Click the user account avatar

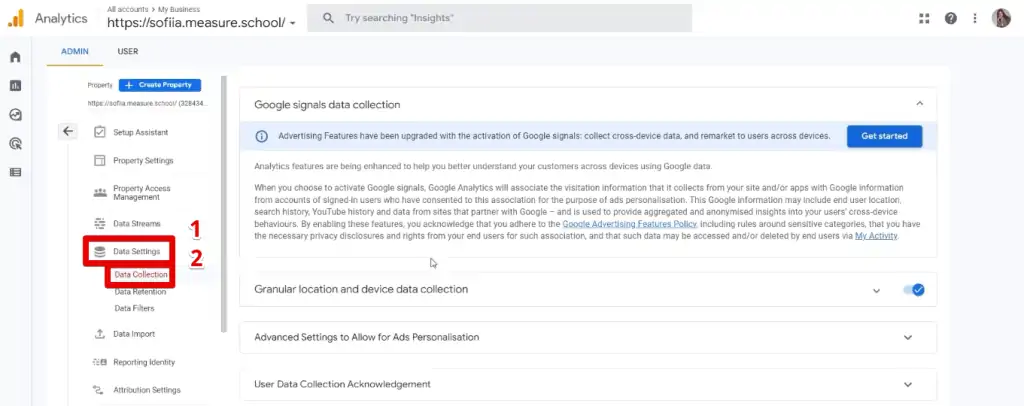point(1000,18)
